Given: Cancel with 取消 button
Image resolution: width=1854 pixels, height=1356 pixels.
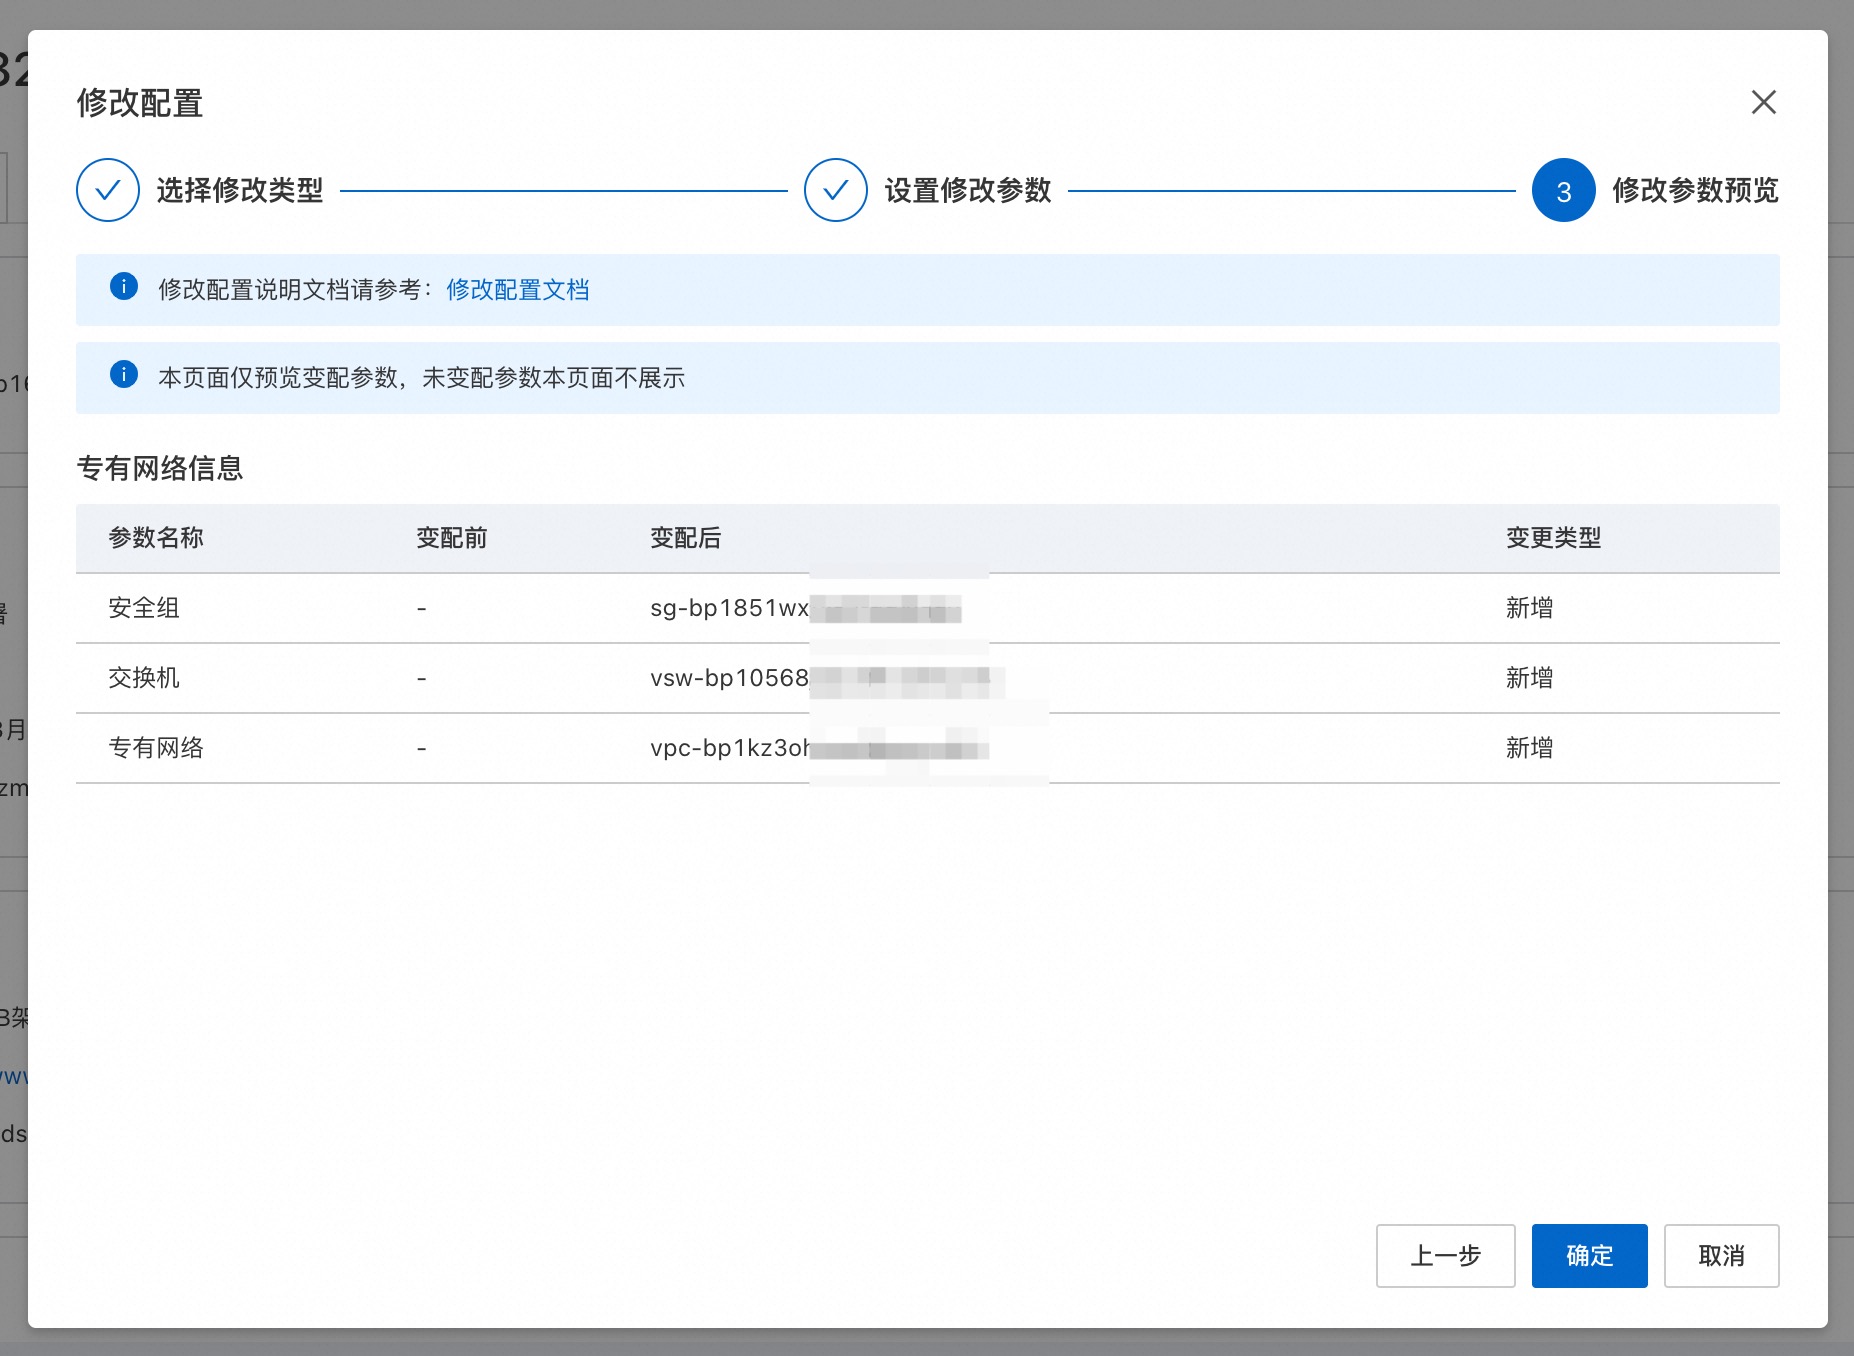Looking at the screenshot, I should pyautogui.click(x=1721, y=1256).
